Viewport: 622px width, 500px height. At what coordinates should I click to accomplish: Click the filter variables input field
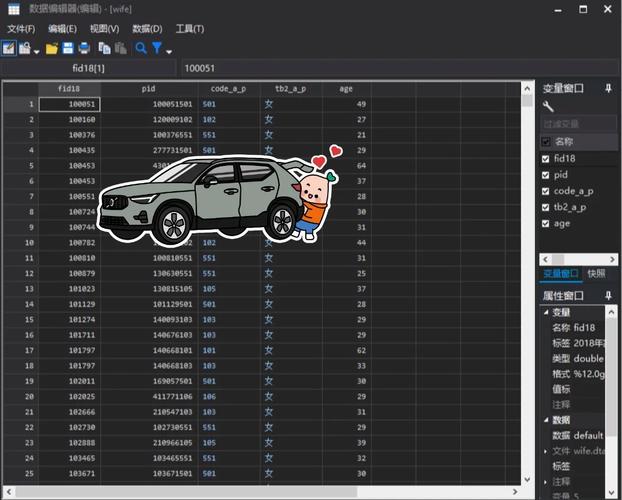point(579,124)
